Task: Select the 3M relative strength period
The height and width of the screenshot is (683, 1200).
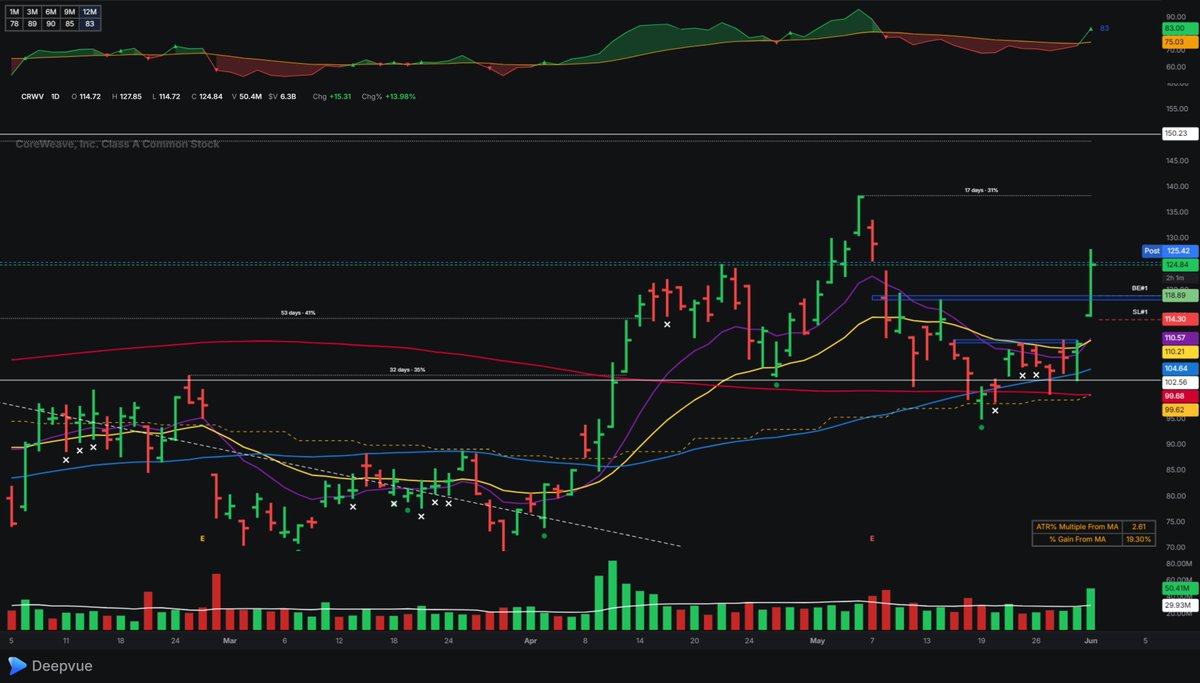Action: coord(33,12)
